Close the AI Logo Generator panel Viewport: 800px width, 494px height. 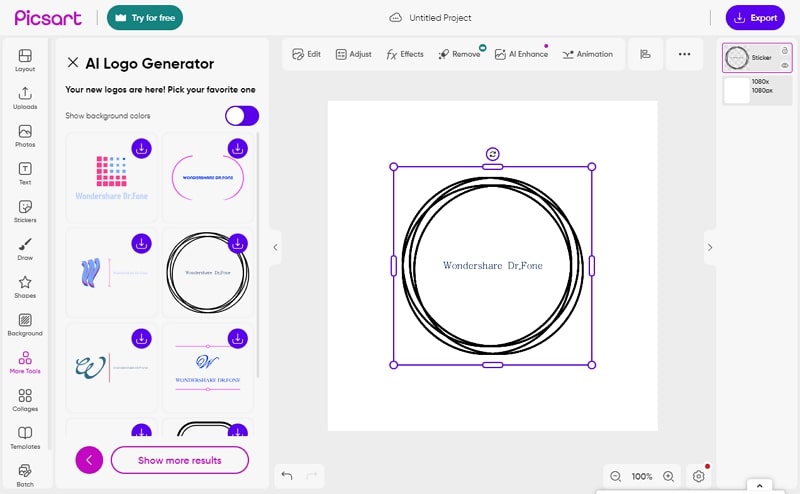(73, 63)
